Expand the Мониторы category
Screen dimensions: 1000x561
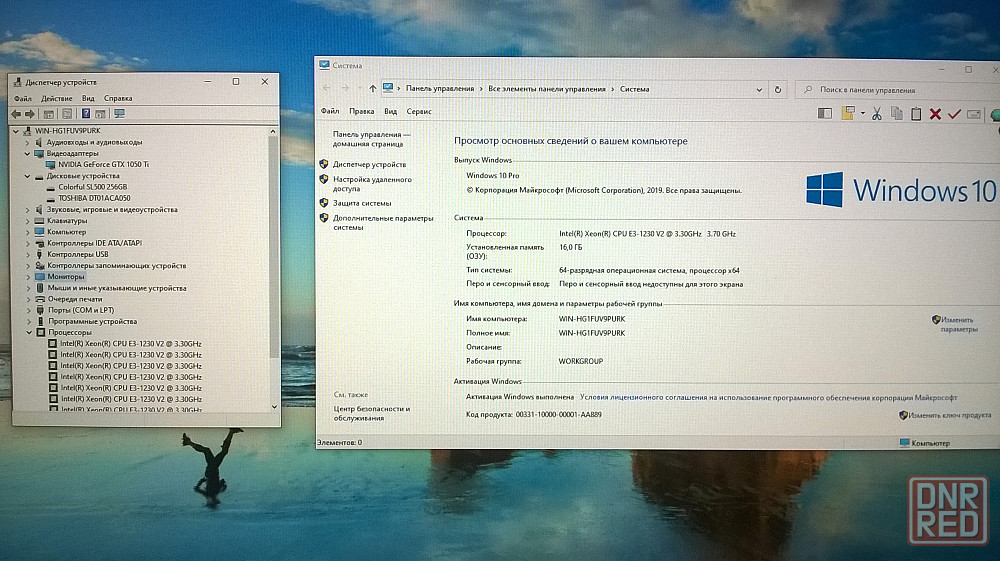[x=27, y=276]
